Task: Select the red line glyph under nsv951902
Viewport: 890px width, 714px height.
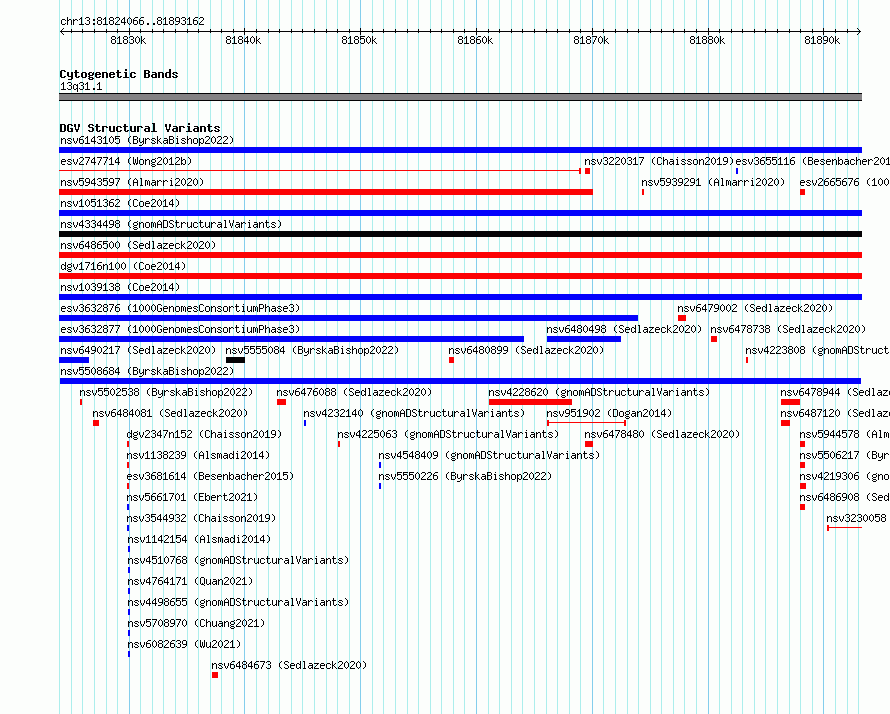Action: point(586,423)
